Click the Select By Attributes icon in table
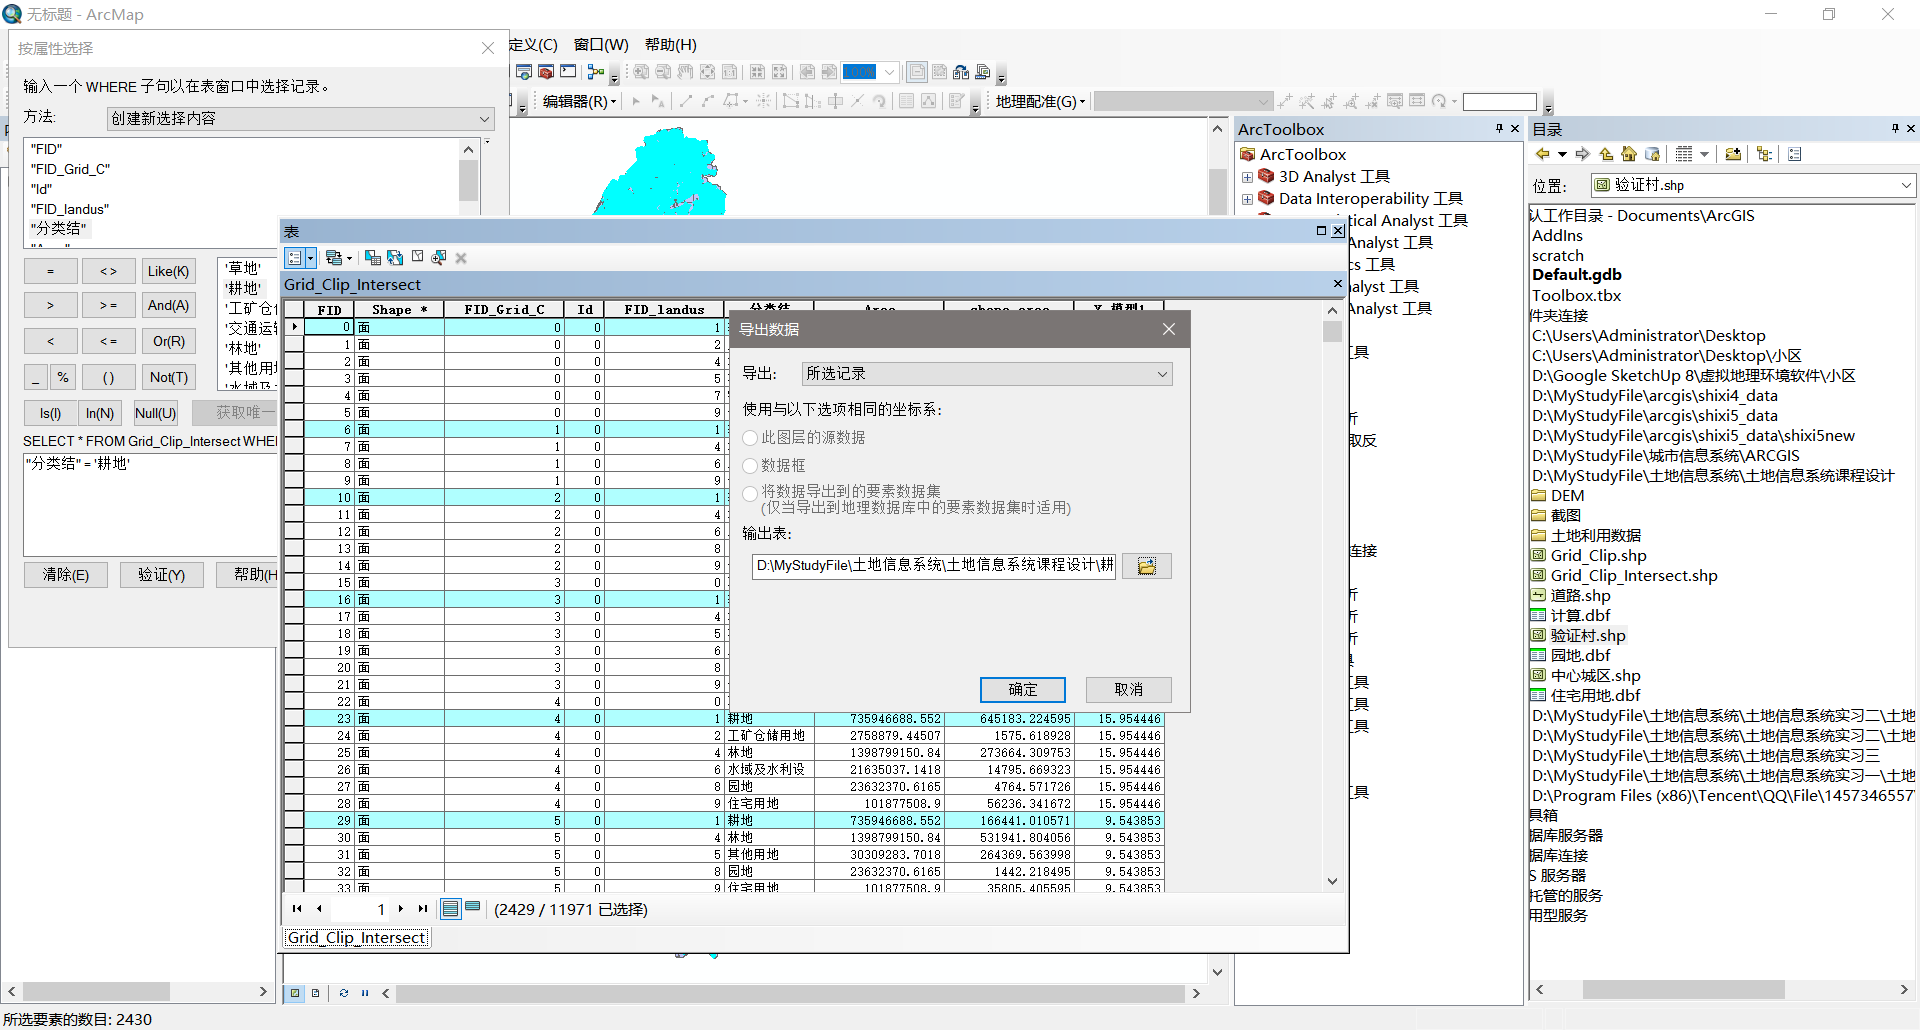Screen dimensions: 1920x1030 [x=373, y=258]
